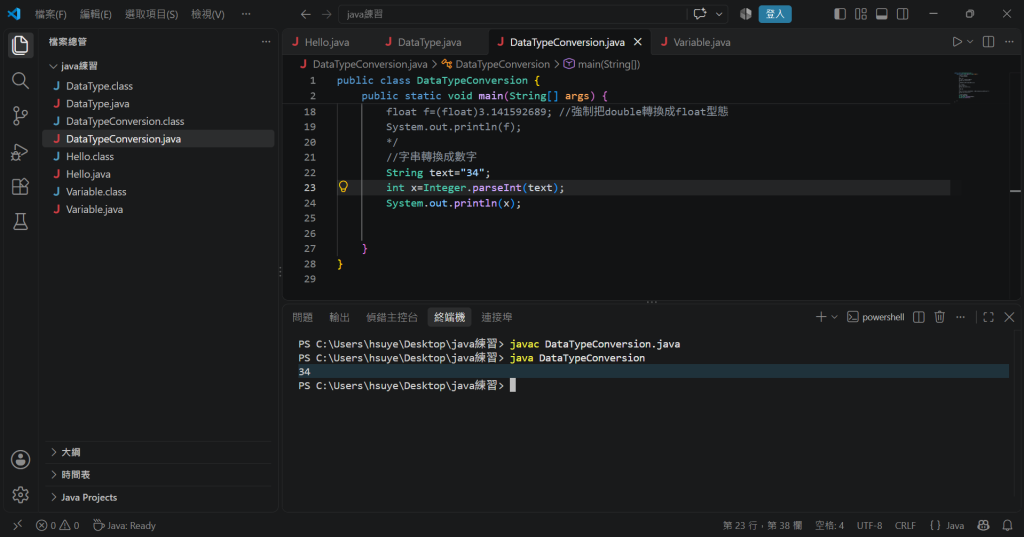
Task: Open the 選取項目(S) menu
Action: tap(152, 14)
